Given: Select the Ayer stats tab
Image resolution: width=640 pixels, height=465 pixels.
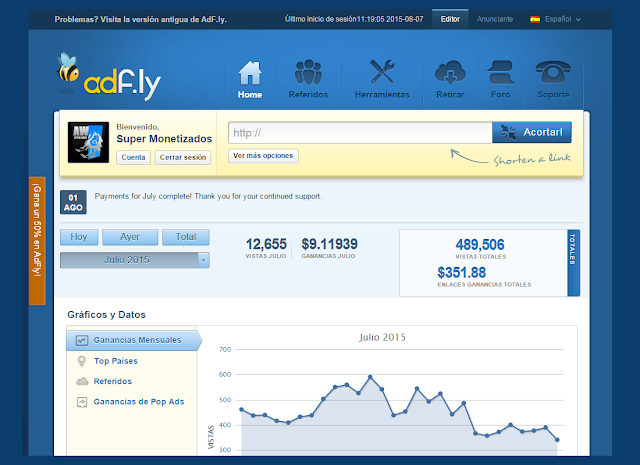Looking at the screenshot, I should [130, 237].
